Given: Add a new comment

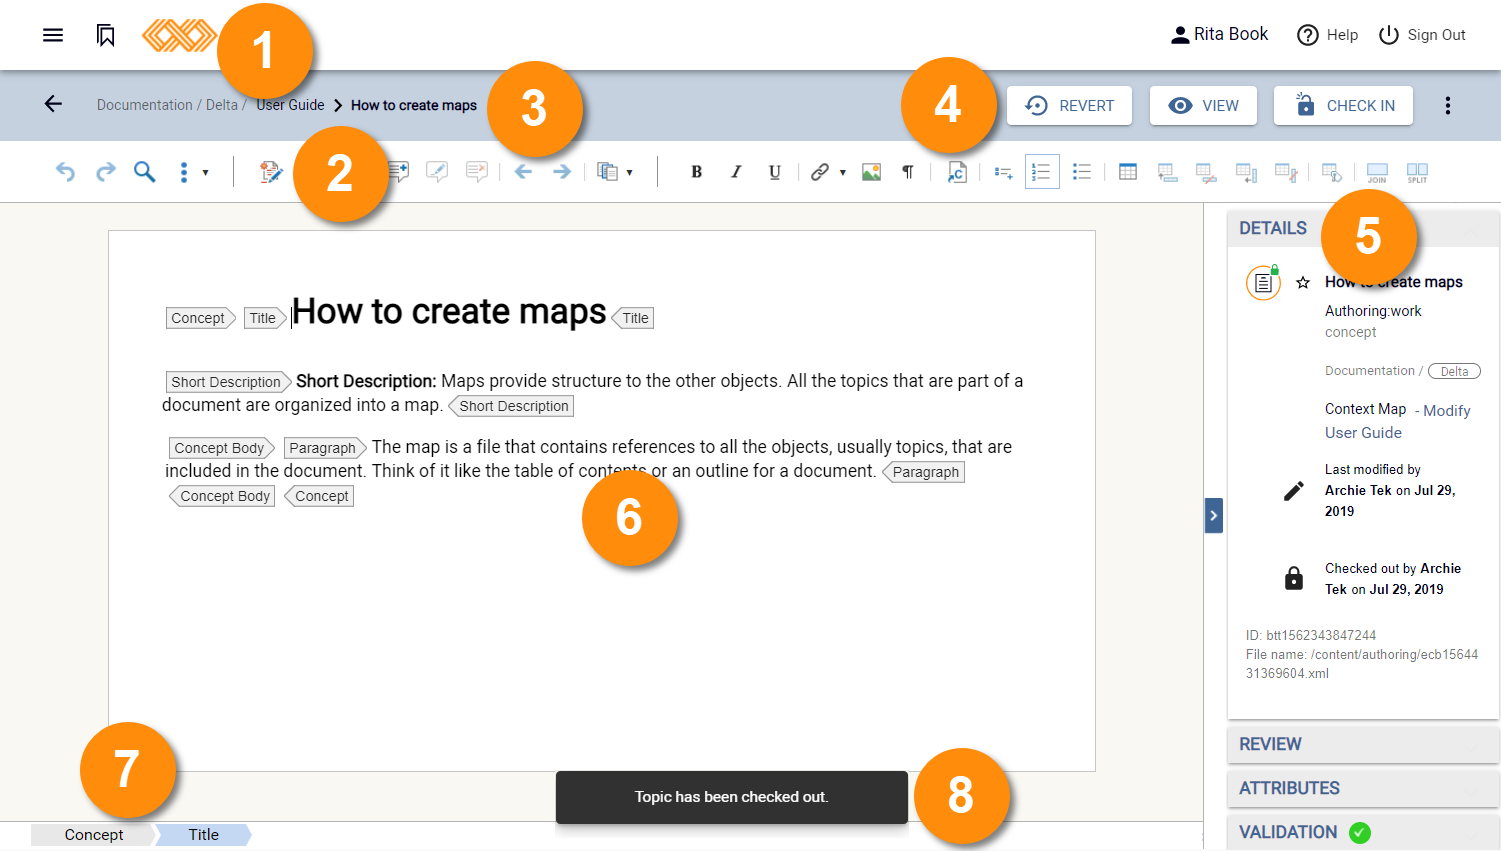Looking at the screenshot, I should [x=399, y=172].
